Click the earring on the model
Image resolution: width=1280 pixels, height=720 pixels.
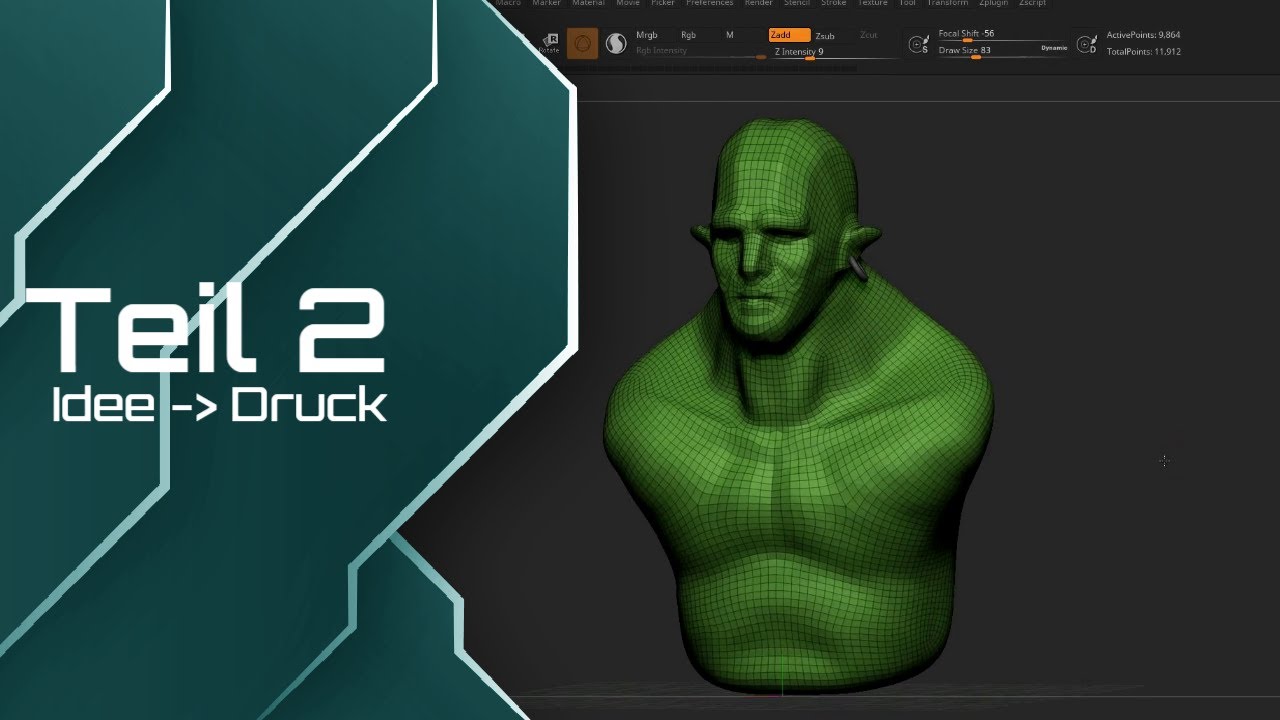coord(858,268)
